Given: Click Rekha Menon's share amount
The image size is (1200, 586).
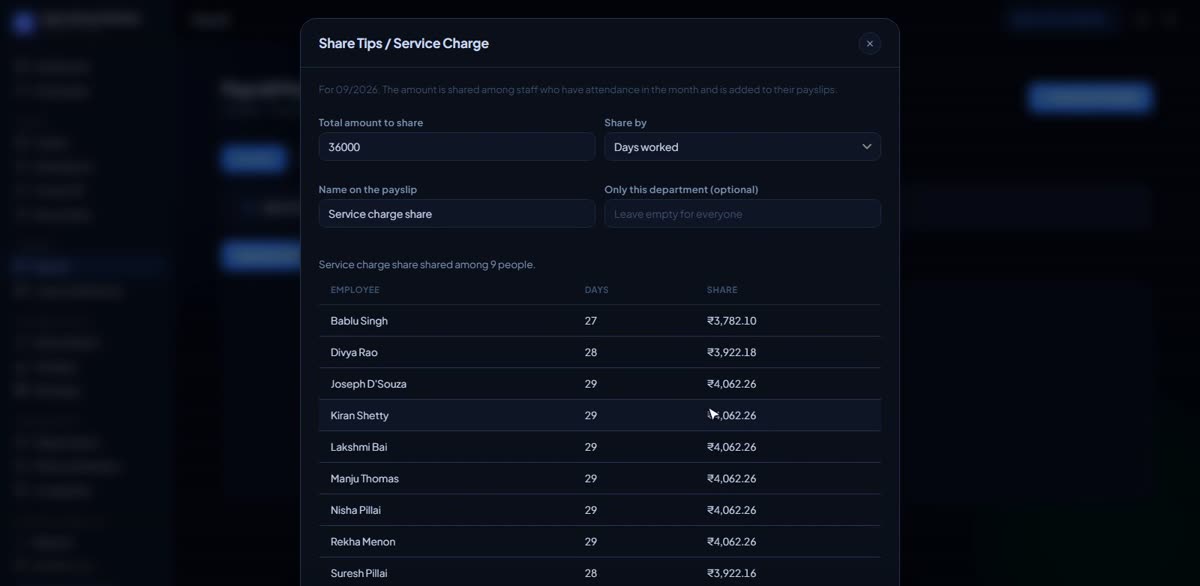Looking at the screenshot, I should (x=732, y=542).
